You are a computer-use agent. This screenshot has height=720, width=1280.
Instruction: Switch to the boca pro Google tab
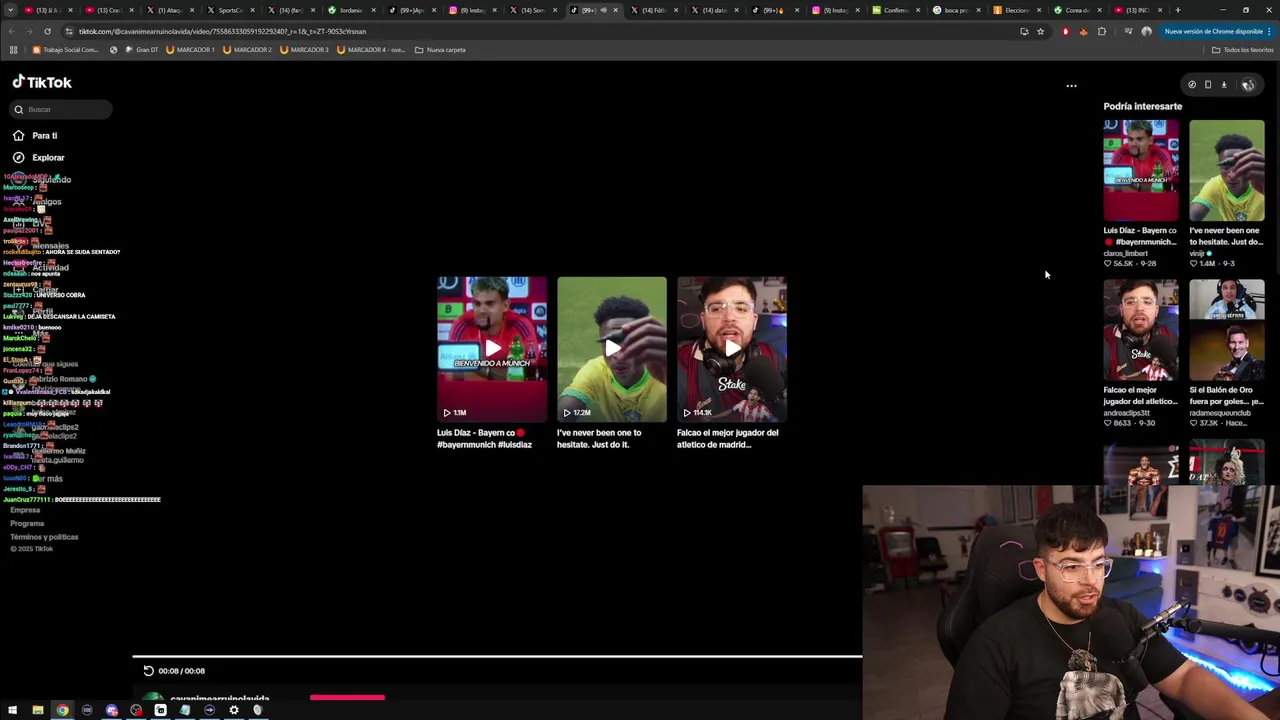(x=955, y=10)
